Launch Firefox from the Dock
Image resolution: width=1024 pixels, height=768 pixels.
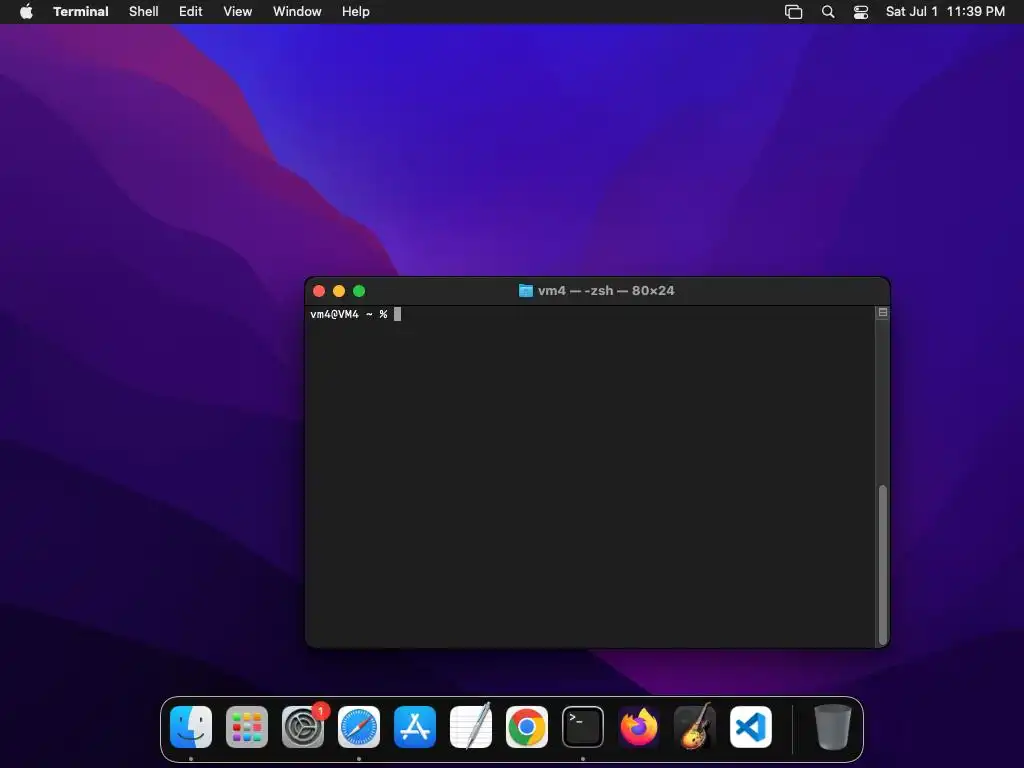pos(639,727)
